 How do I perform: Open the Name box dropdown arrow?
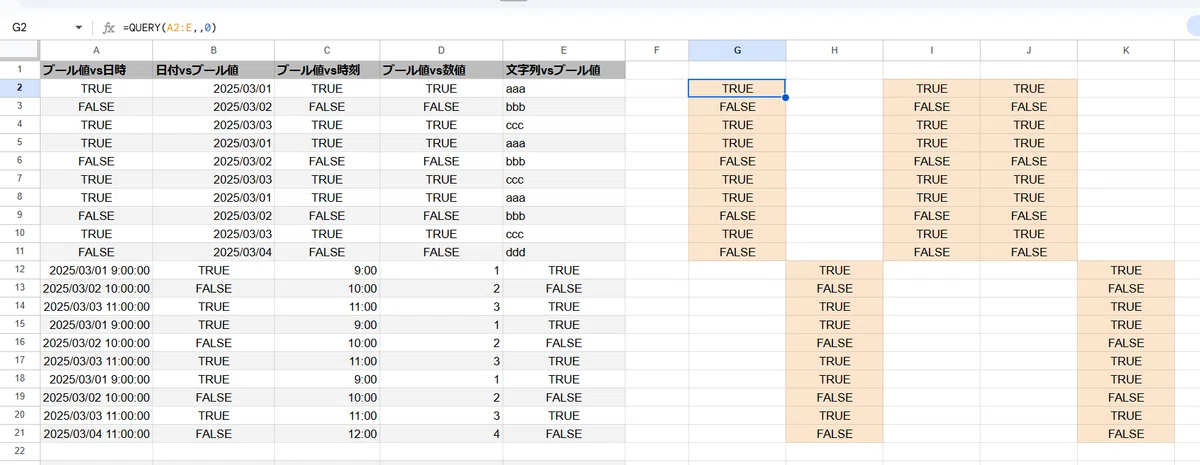79,28
